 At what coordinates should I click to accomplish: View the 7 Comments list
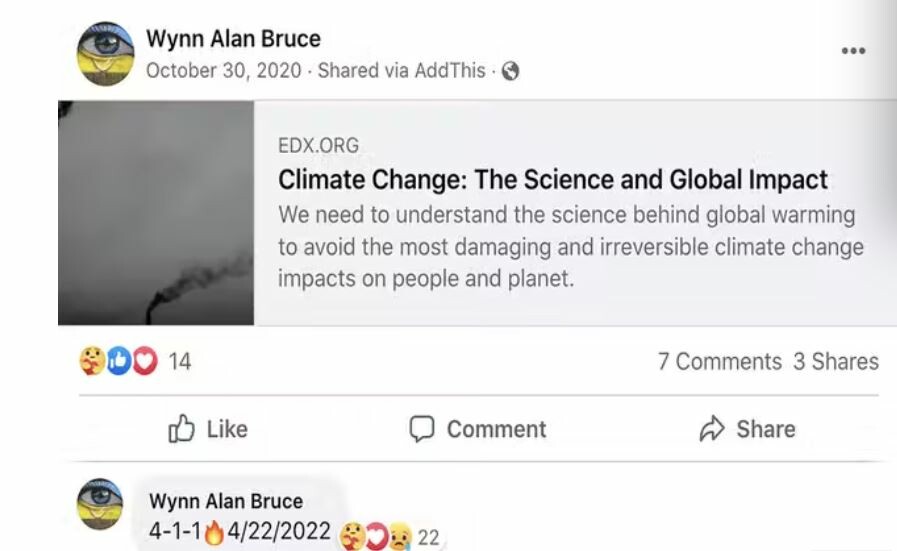coord(720,362)
